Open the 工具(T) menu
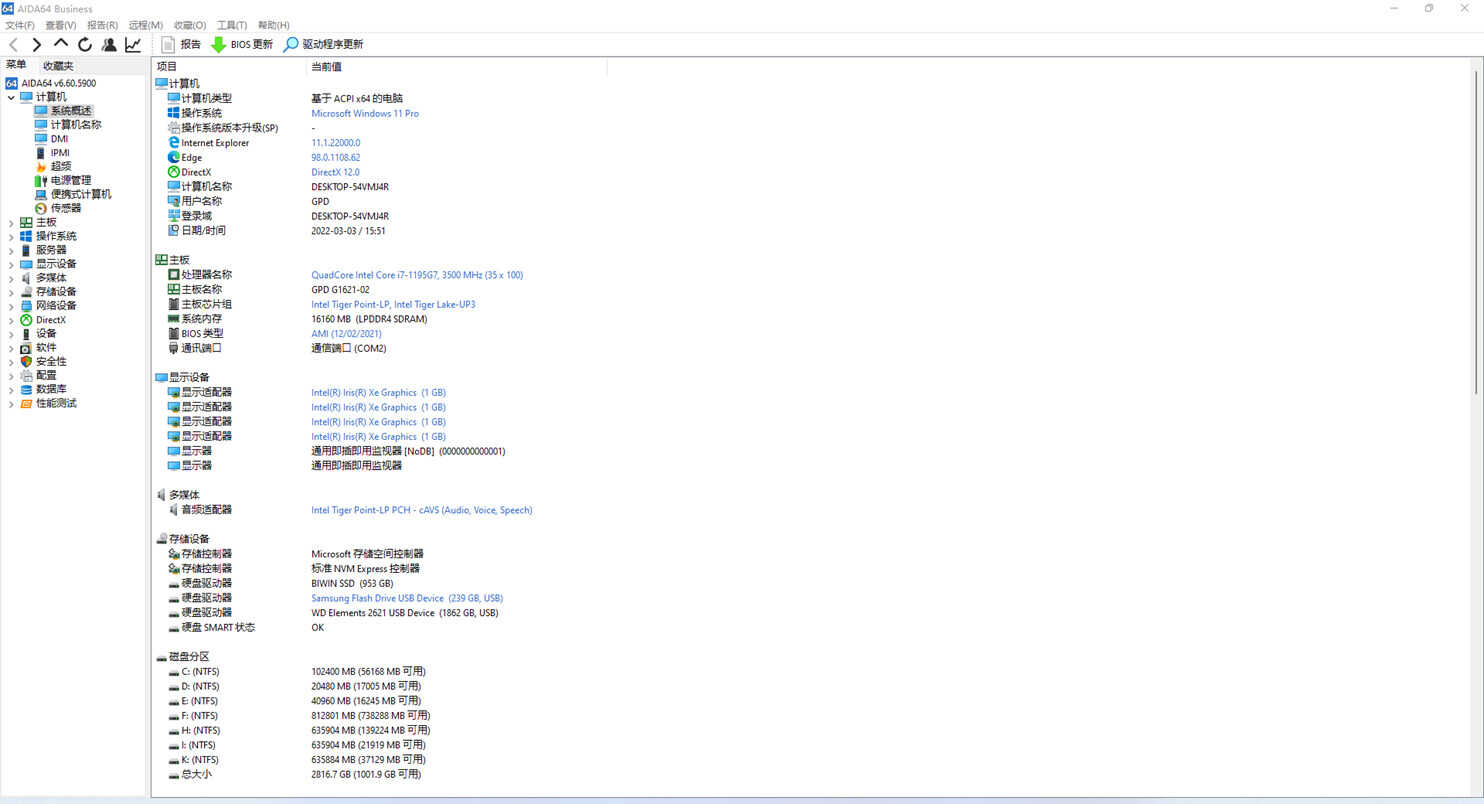 tap(232, 25)
